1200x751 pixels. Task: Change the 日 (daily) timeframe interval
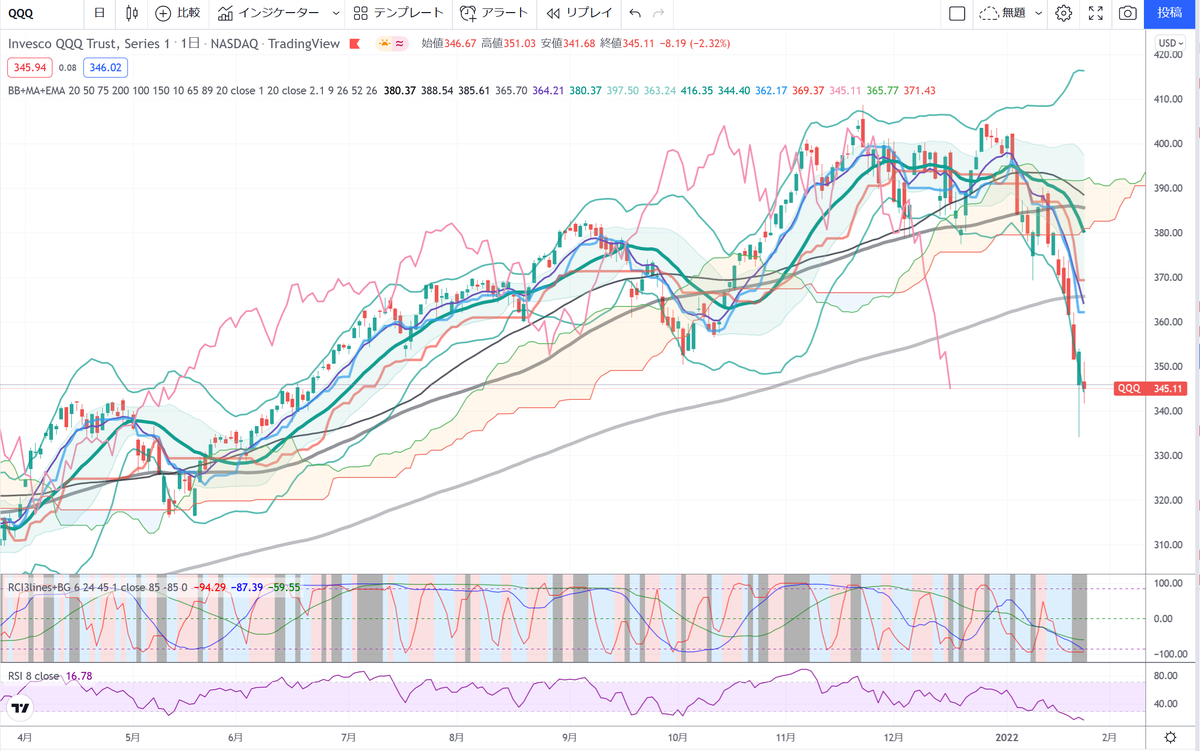click(98, 13)
